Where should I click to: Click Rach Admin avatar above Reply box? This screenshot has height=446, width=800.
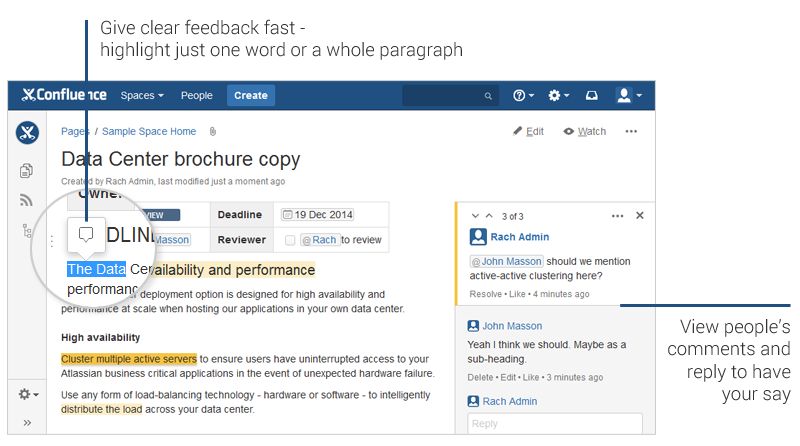[x=473, y=401]
